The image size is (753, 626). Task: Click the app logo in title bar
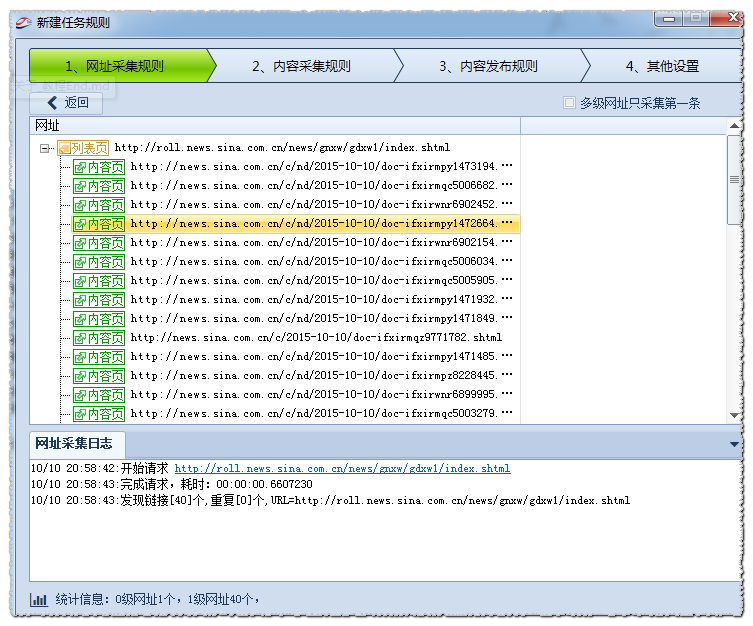23,22
